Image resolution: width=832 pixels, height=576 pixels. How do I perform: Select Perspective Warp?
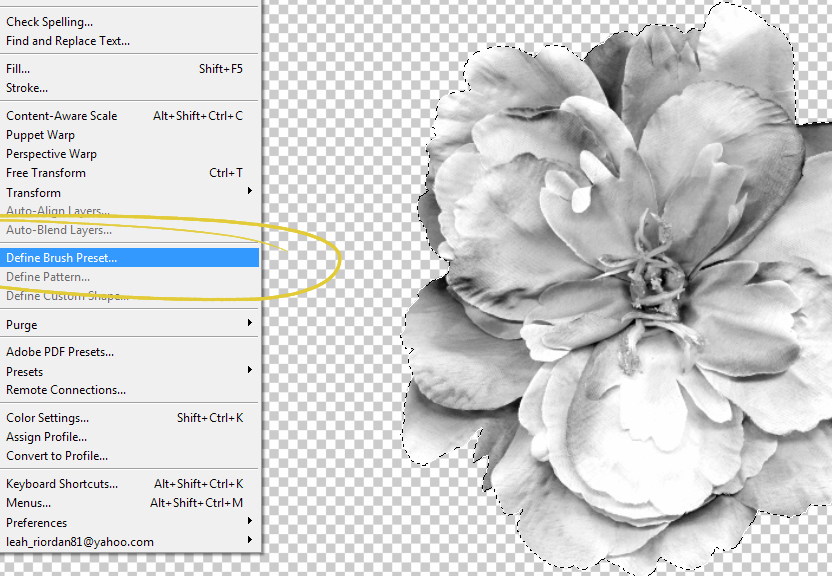(x=129, y=154)
